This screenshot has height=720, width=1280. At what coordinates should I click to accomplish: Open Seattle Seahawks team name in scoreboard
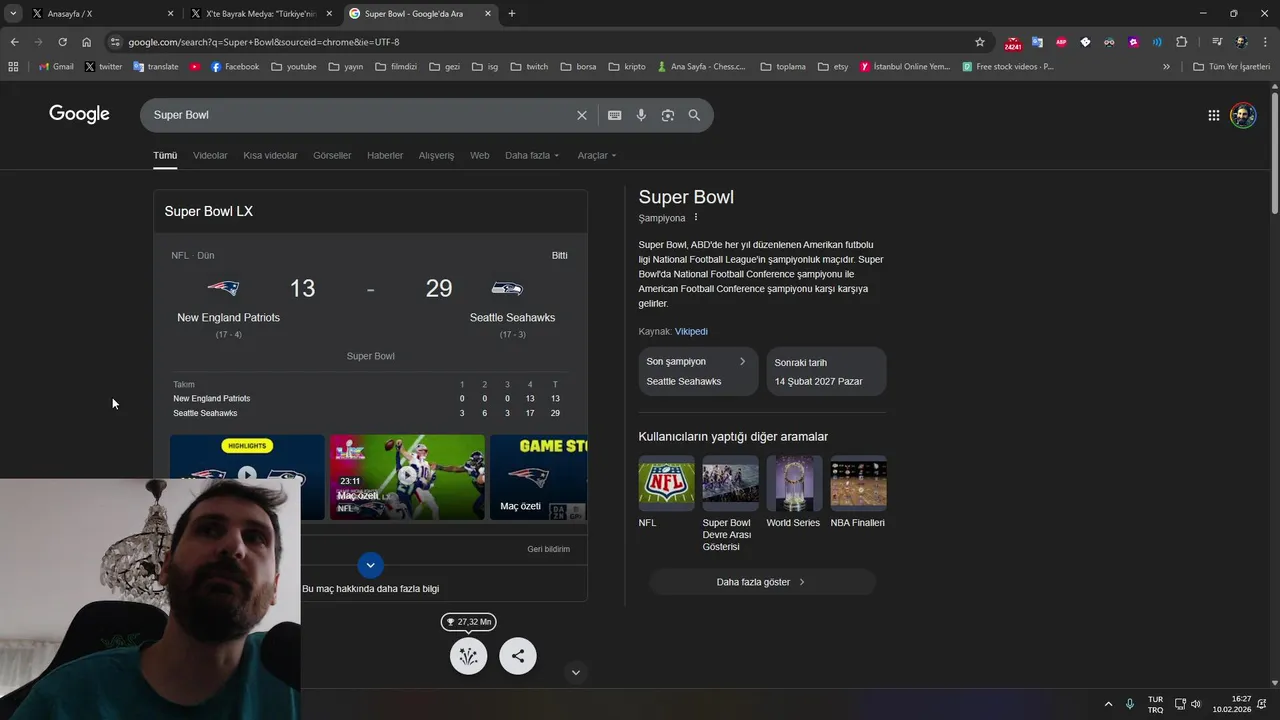(512, 318)
